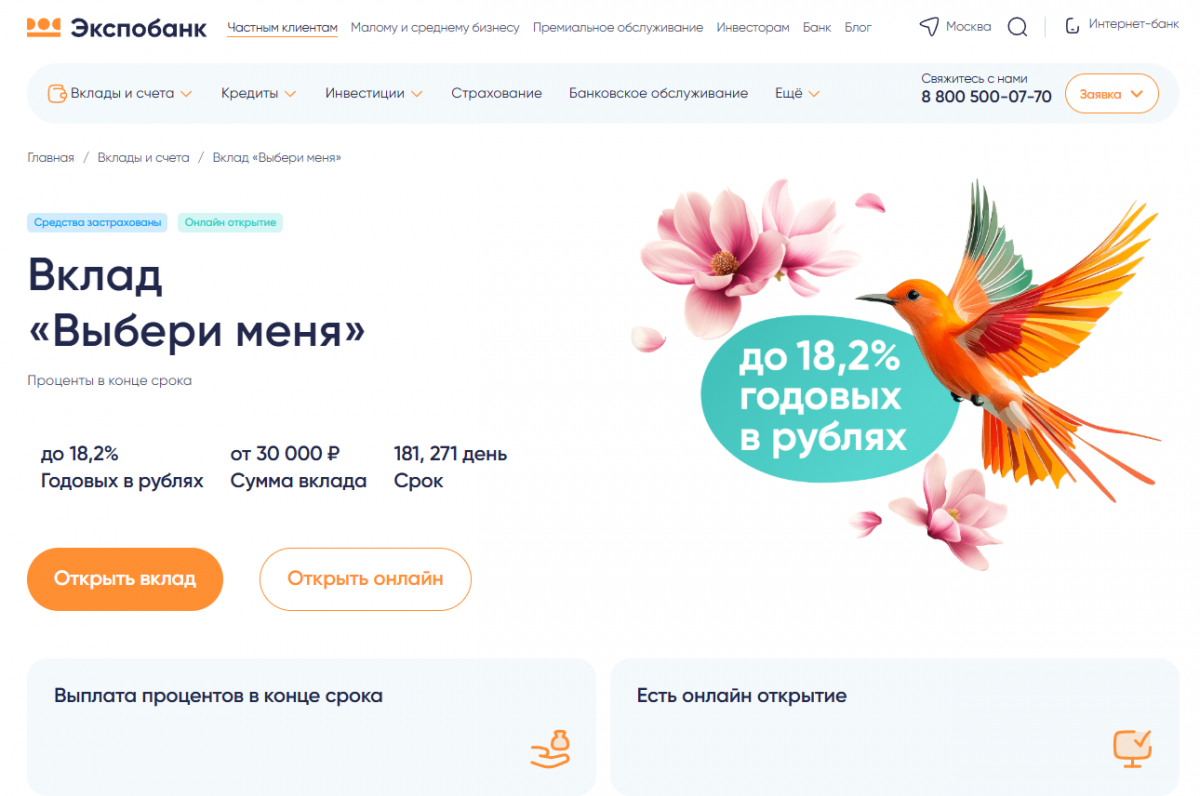The image size is (1200, 796).
Task: Select the Частным клиентам tab
Action: [282, 27]
